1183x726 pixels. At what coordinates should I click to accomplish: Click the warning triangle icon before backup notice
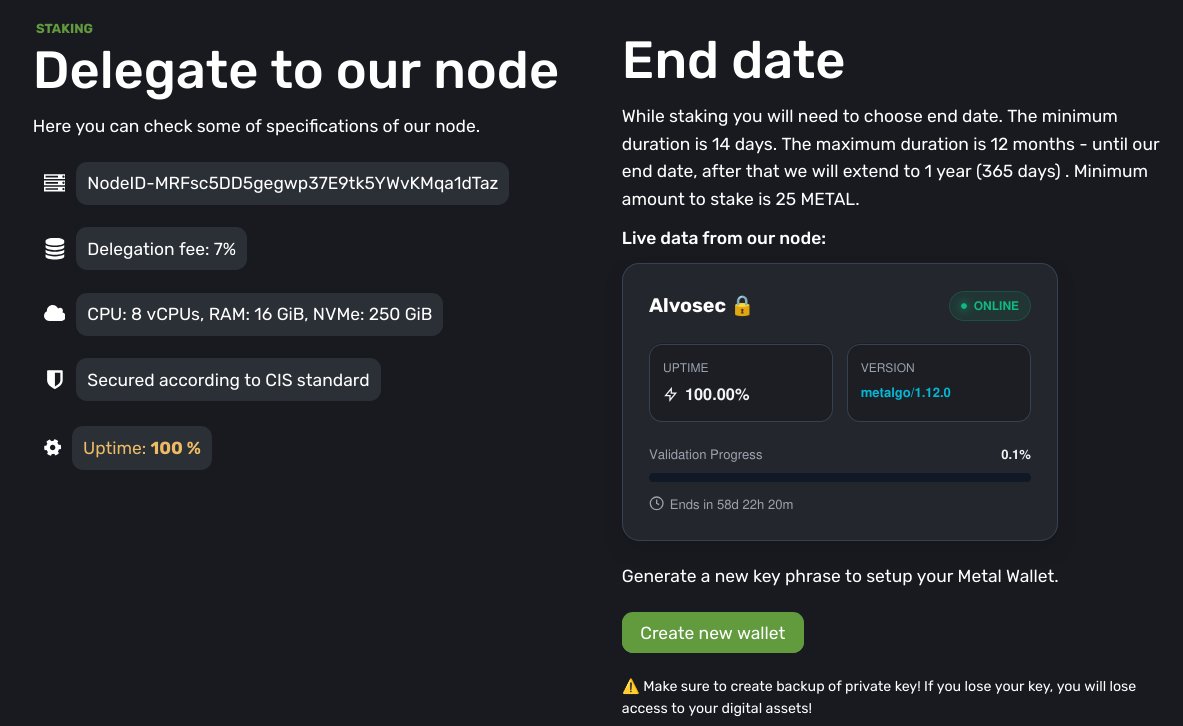(x=630, y=687)
